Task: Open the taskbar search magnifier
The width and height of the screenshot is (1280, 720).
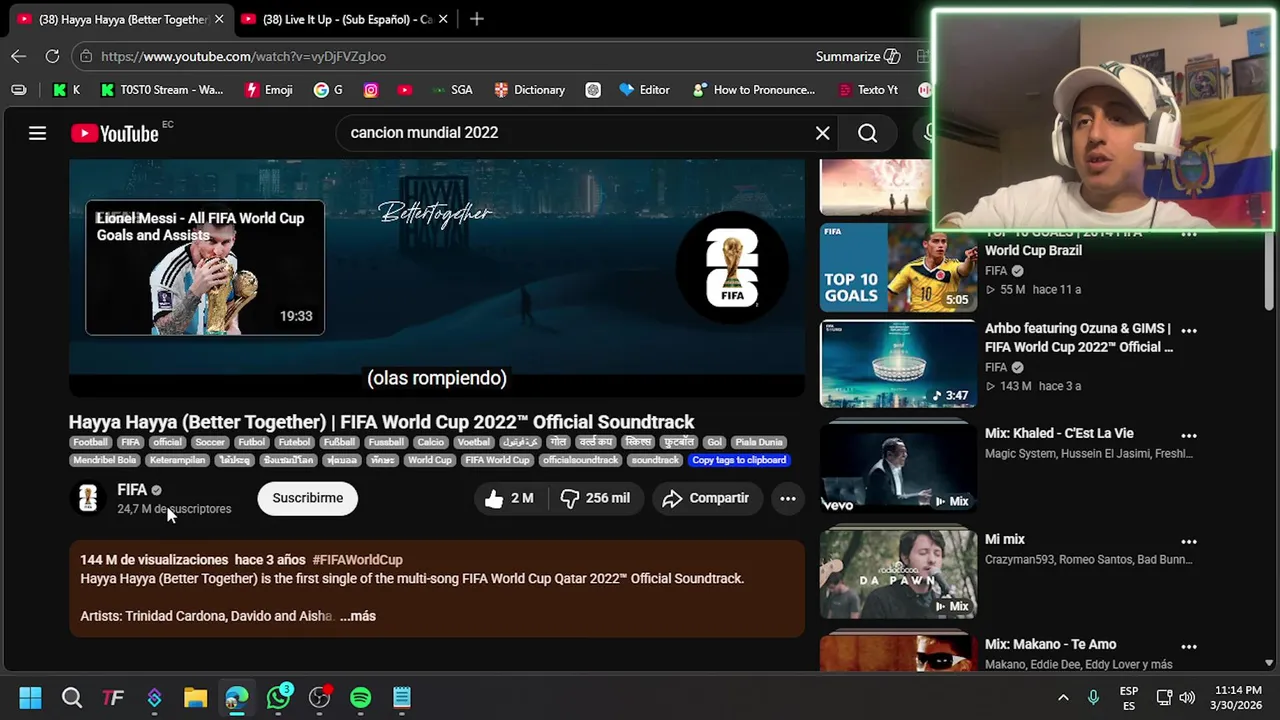Action: 71,697
